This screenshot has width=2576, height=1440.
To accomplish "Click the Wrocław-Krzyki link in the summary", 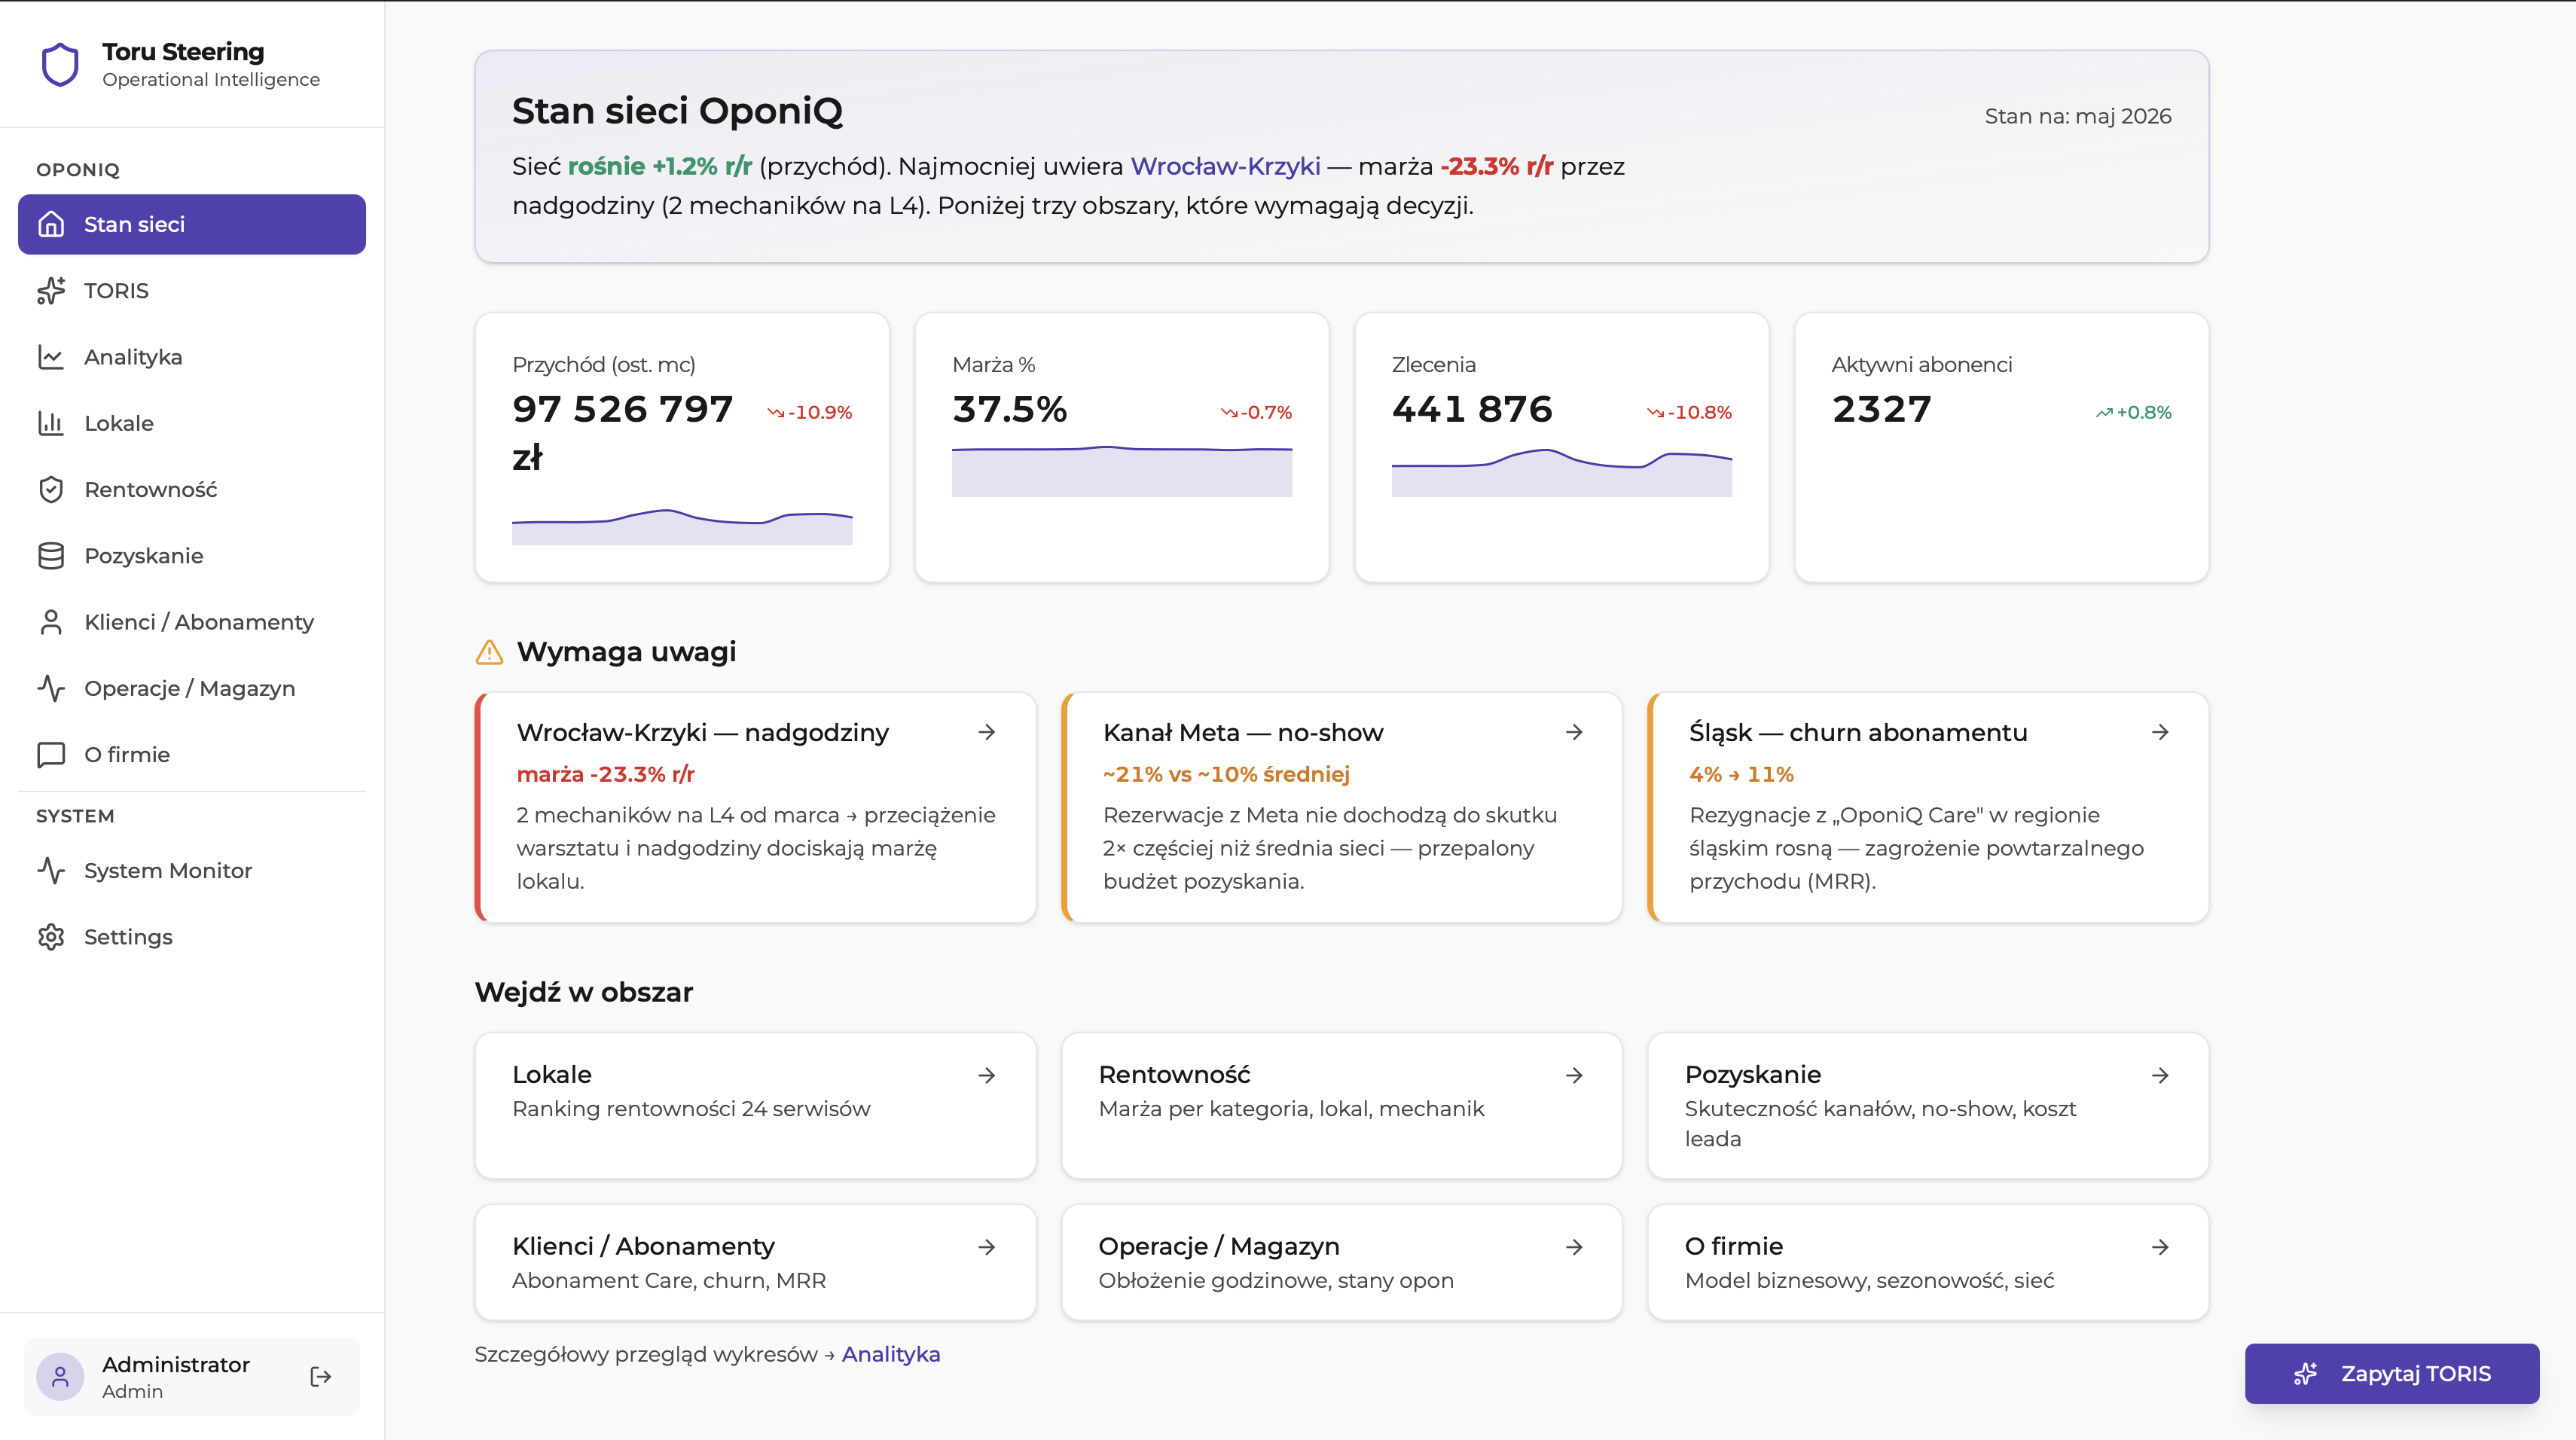I will 1225,166.
